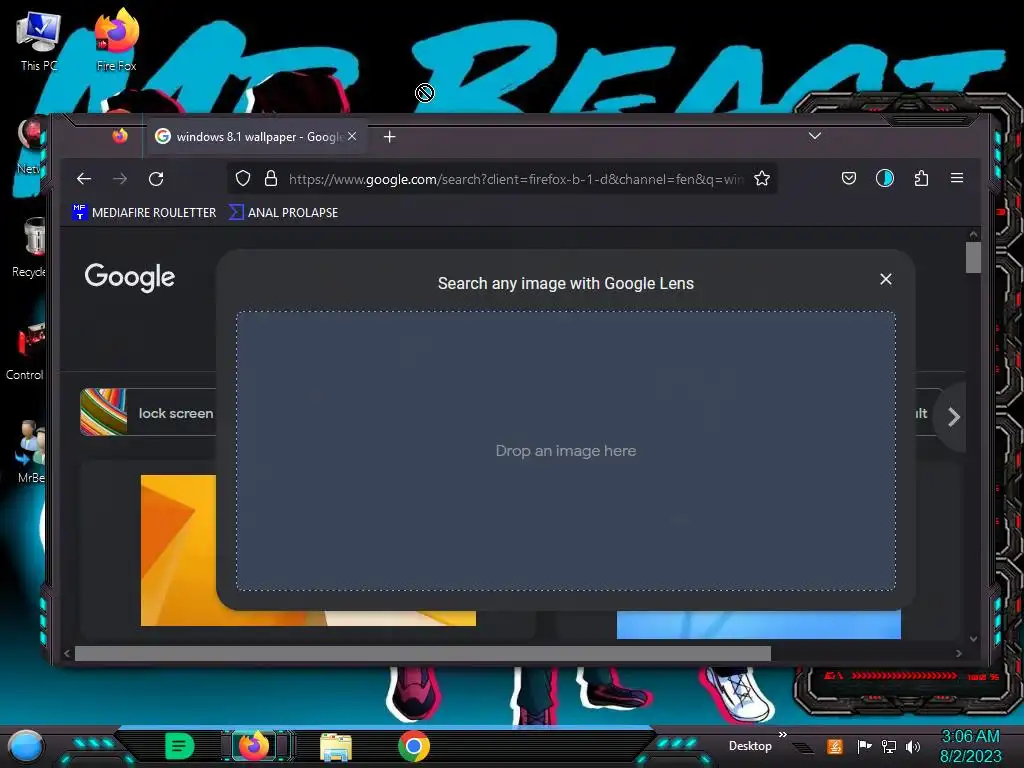Click the Google logo

(x=129, y=277)
